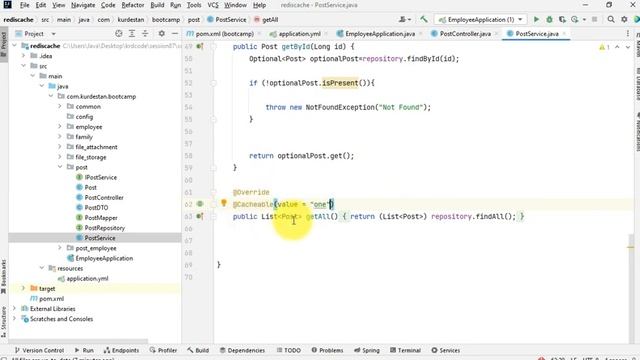Collapse the src folder
Image resolution: width=640 pixels, height=360 pixels.
(x=24, y=66)
